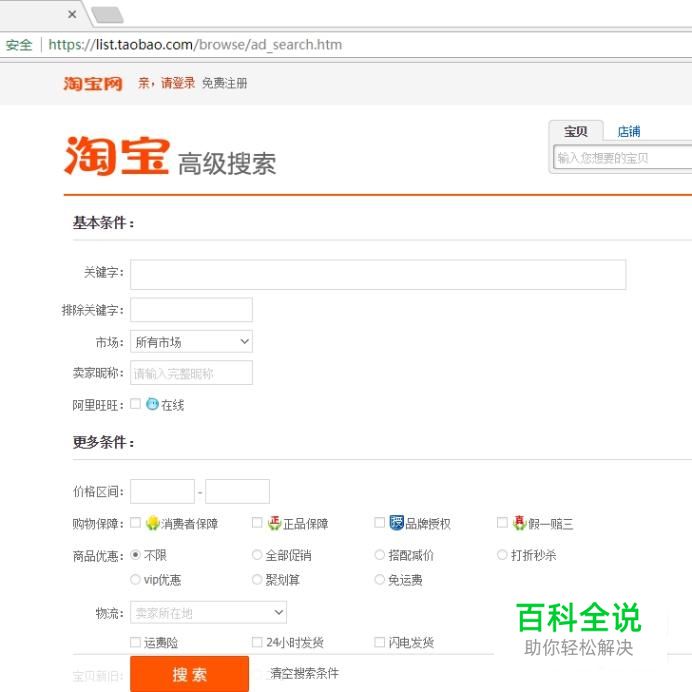
Task: Select the 全部促销 radio option
Action: 257,555
